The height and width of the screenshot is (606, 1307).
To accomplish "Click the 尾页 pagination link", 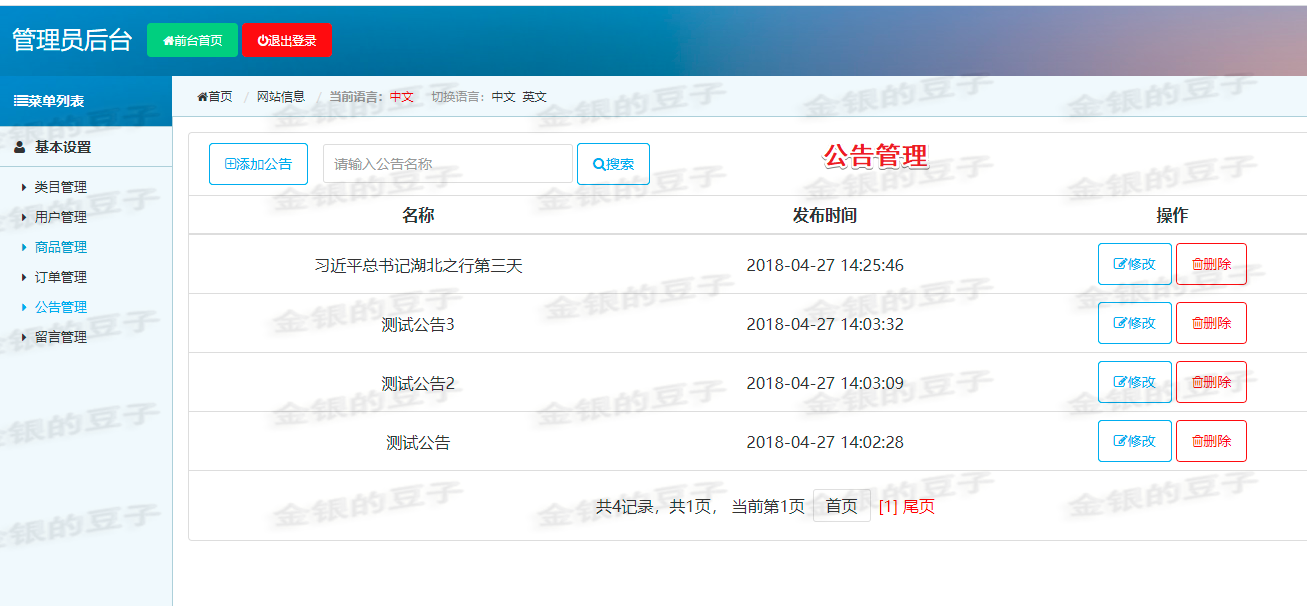I will (x=919, y=507).
